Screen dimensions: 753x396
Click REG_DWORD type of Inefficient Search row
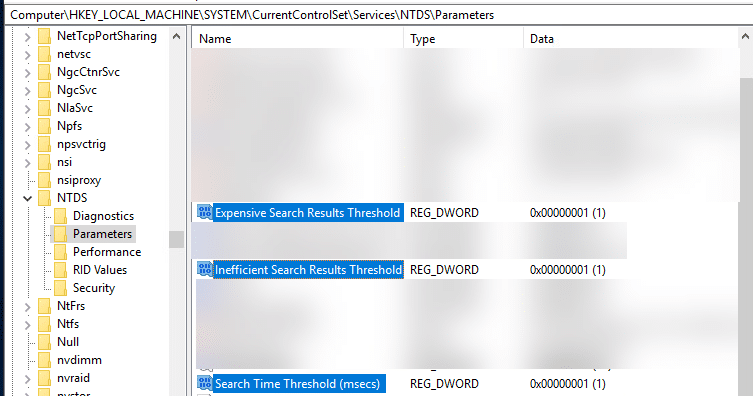point(444,270)
